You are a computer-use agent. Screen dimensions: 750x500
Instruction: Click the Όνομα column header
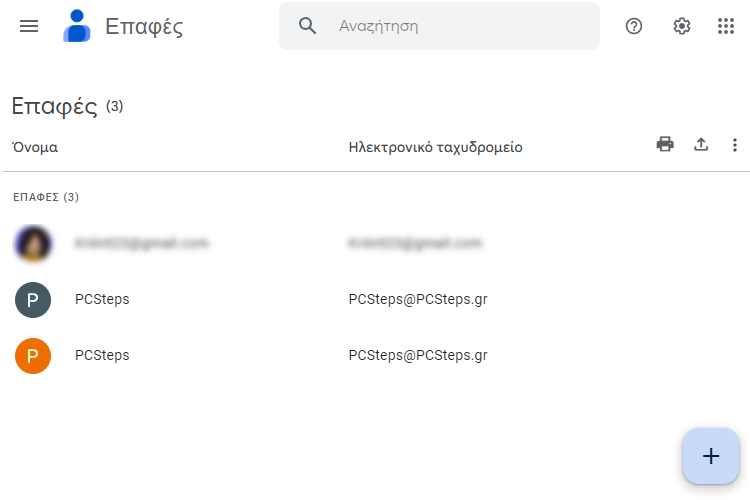coord(35,147)
